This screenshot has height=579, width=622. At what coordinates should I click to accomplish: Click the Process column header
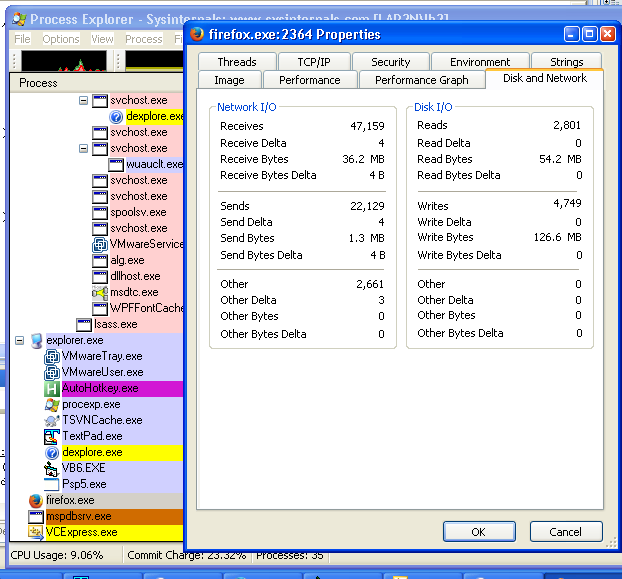(96, 83)
